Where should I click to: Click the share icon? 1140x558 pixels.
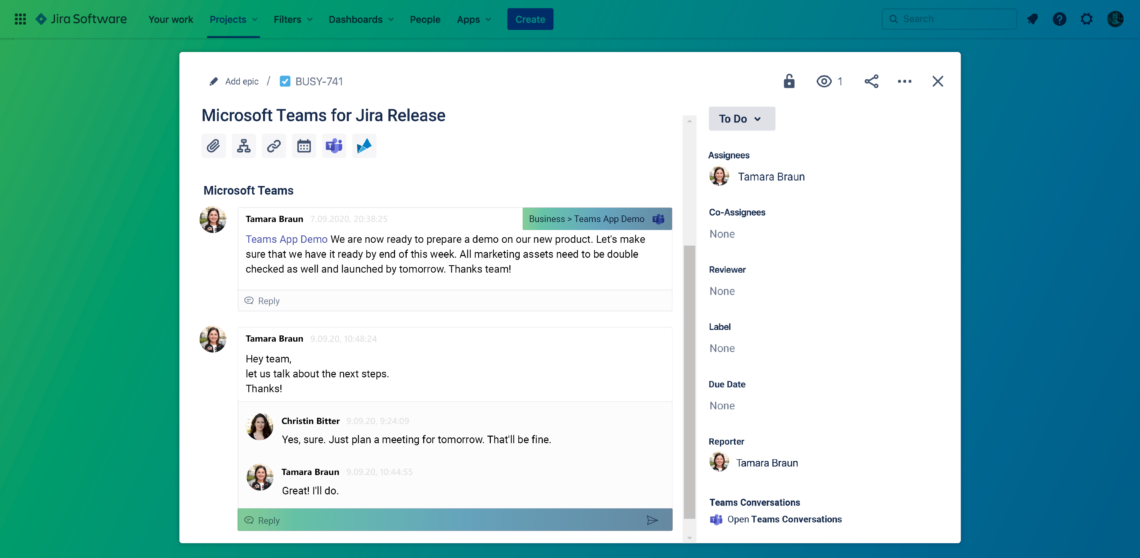coord(871,81)
